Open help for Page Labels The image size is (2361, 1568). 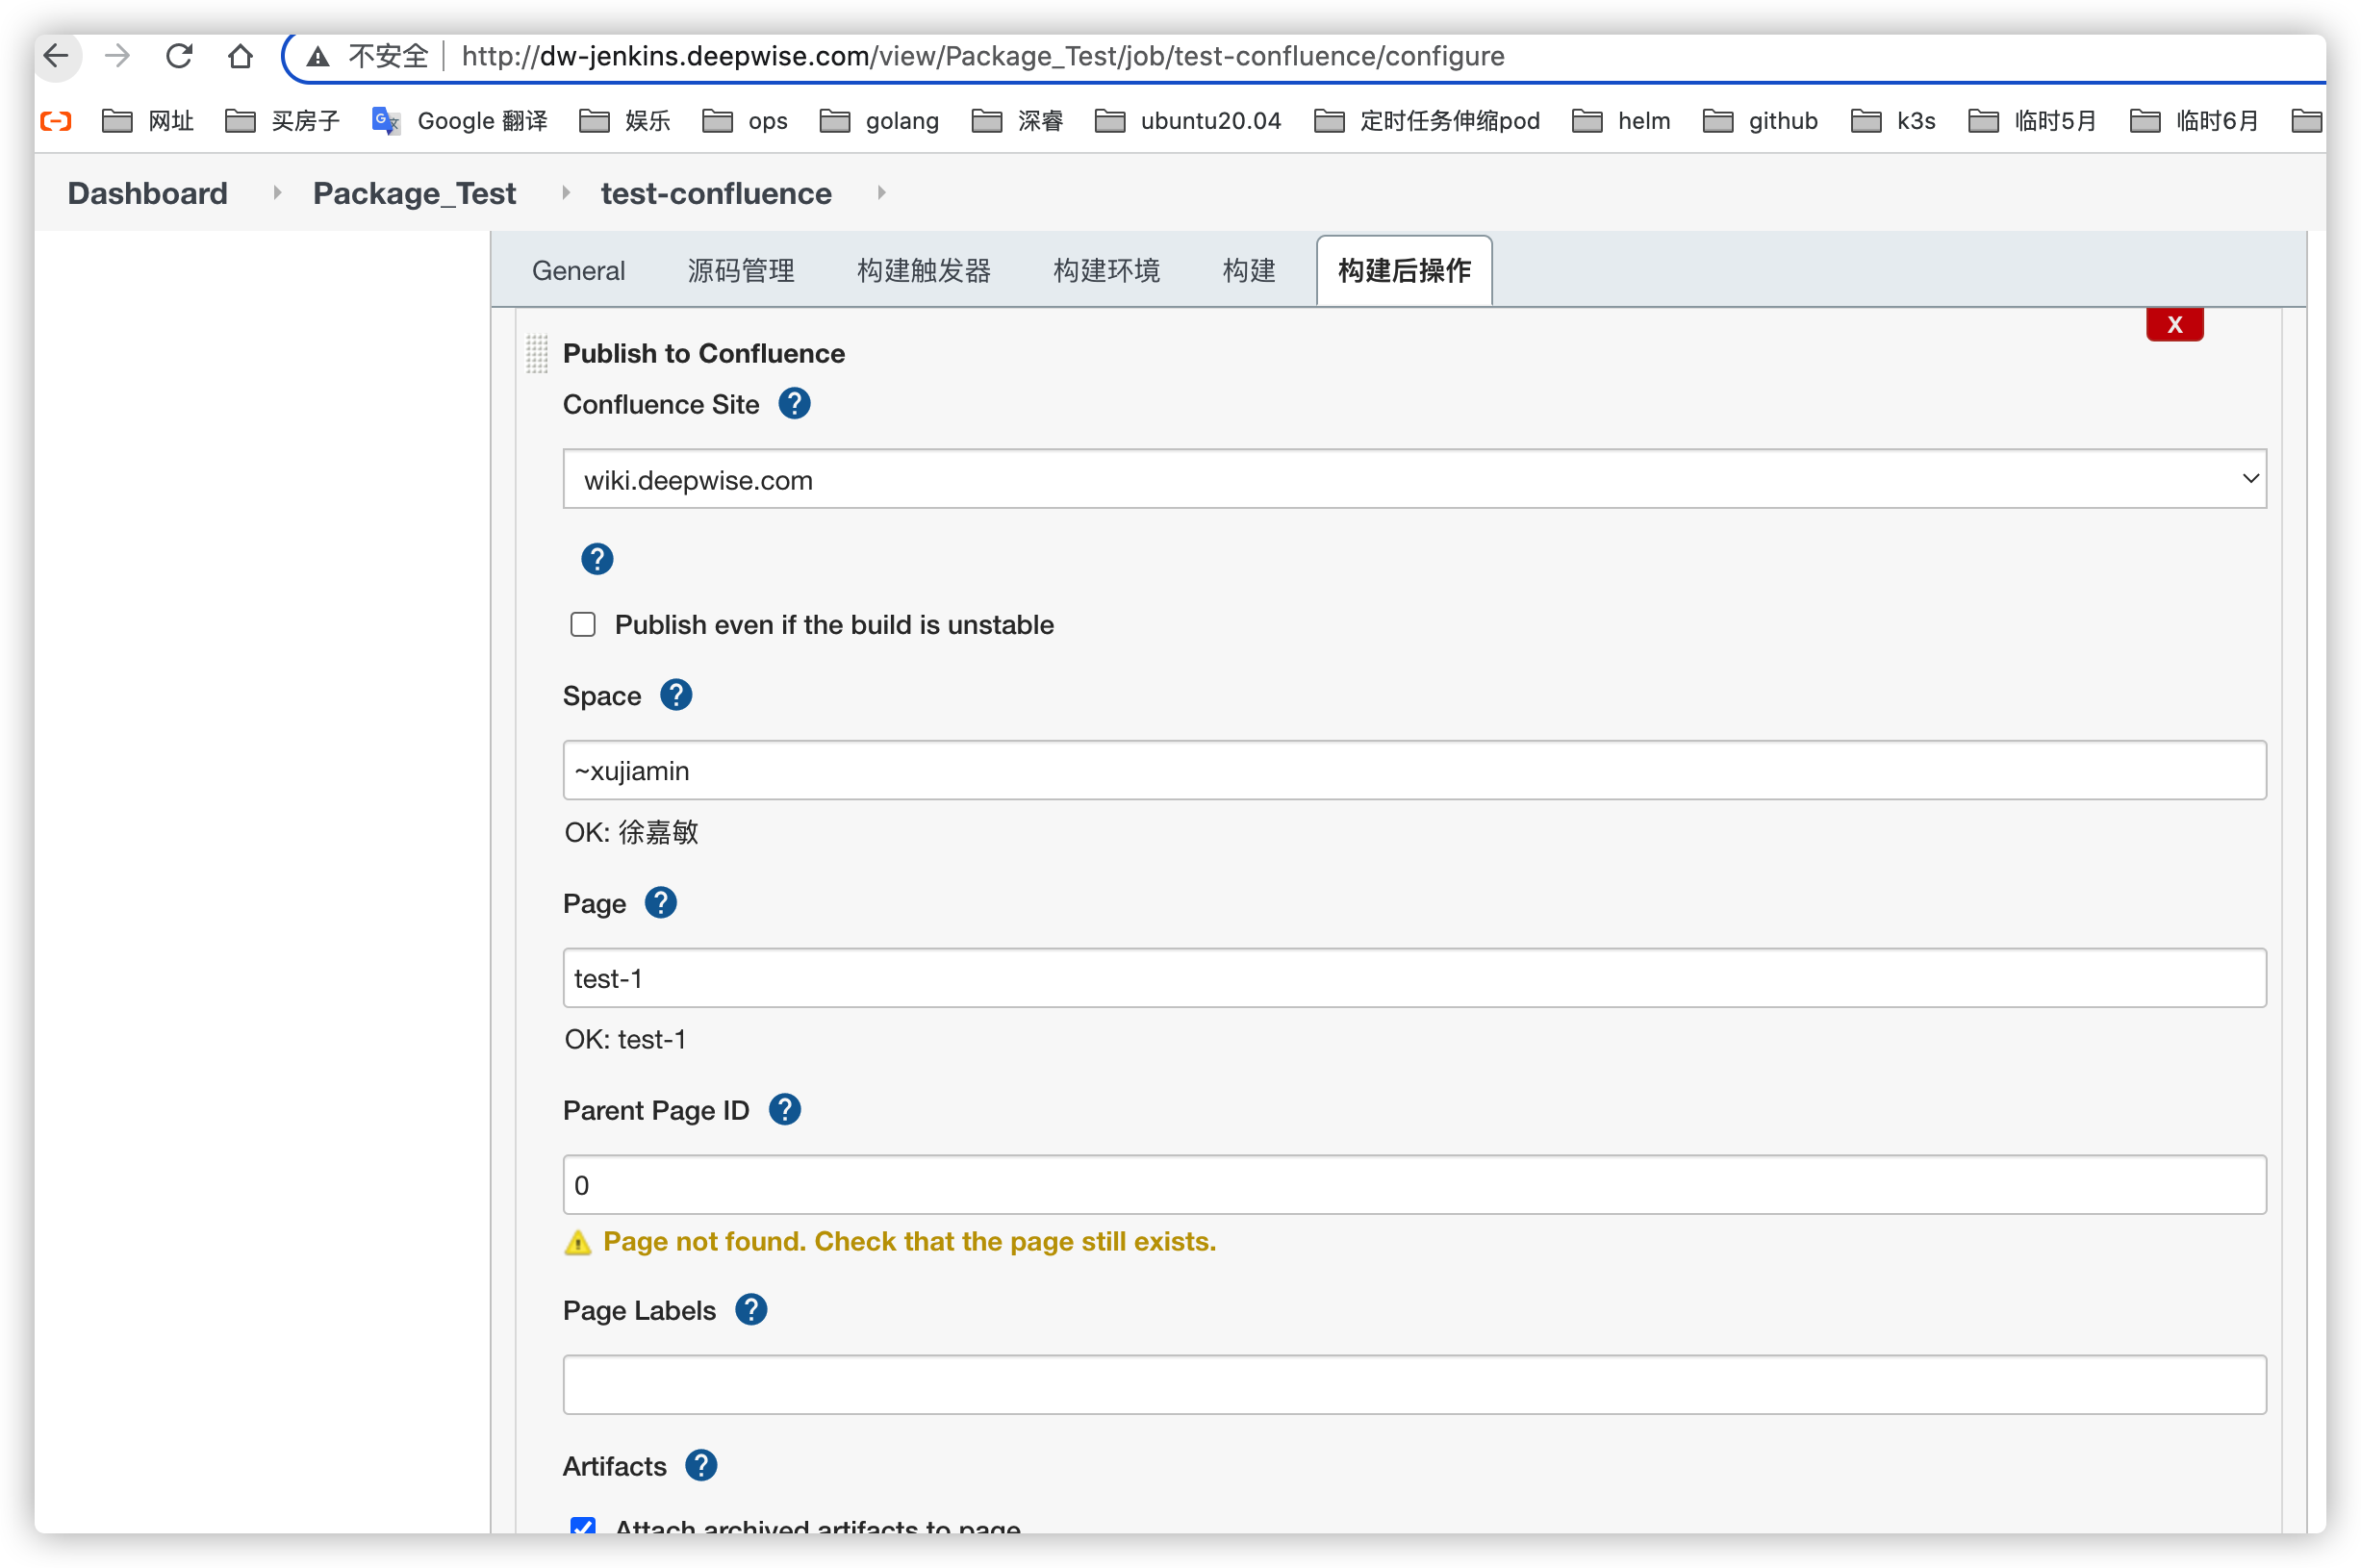[751, 1310]
